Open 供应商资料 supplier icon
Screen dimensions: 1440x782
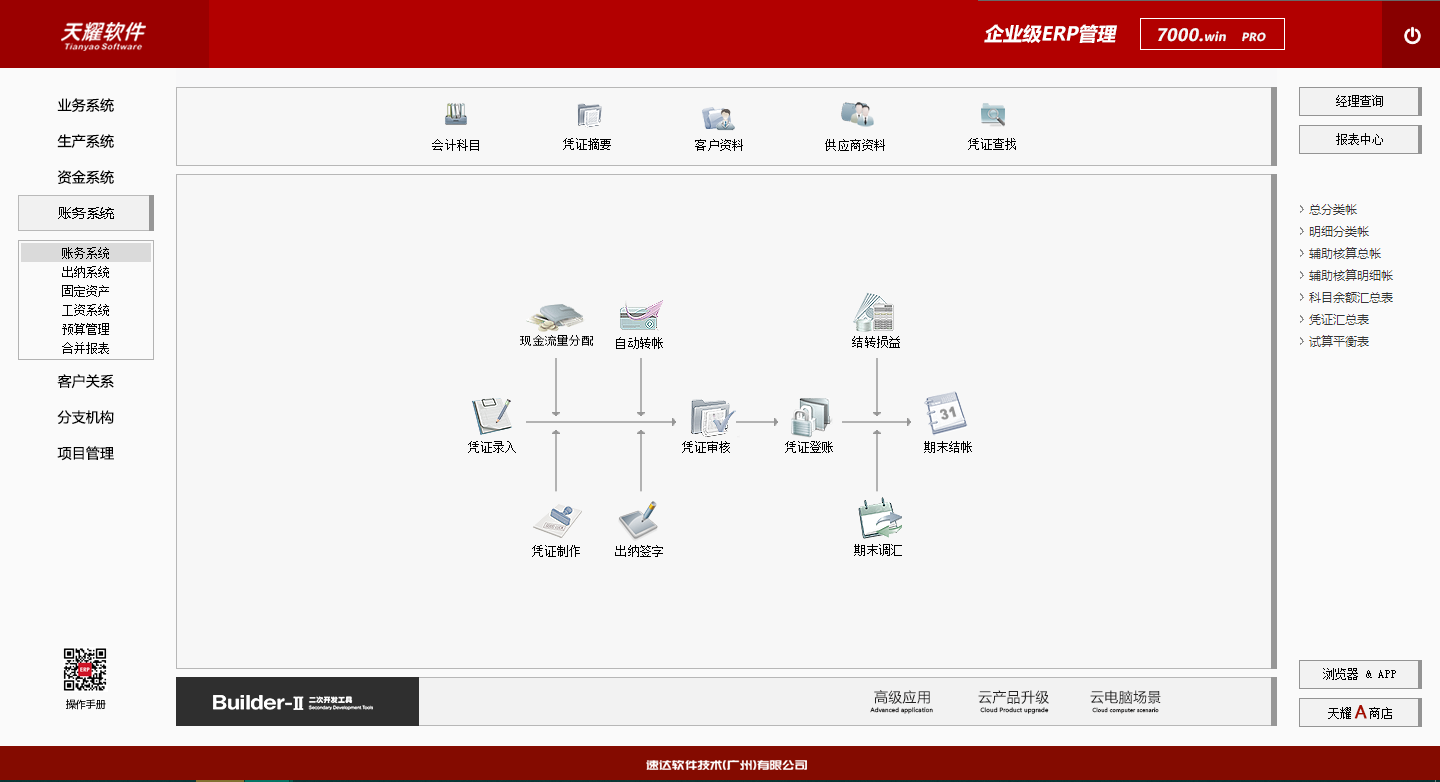point(855,115)
